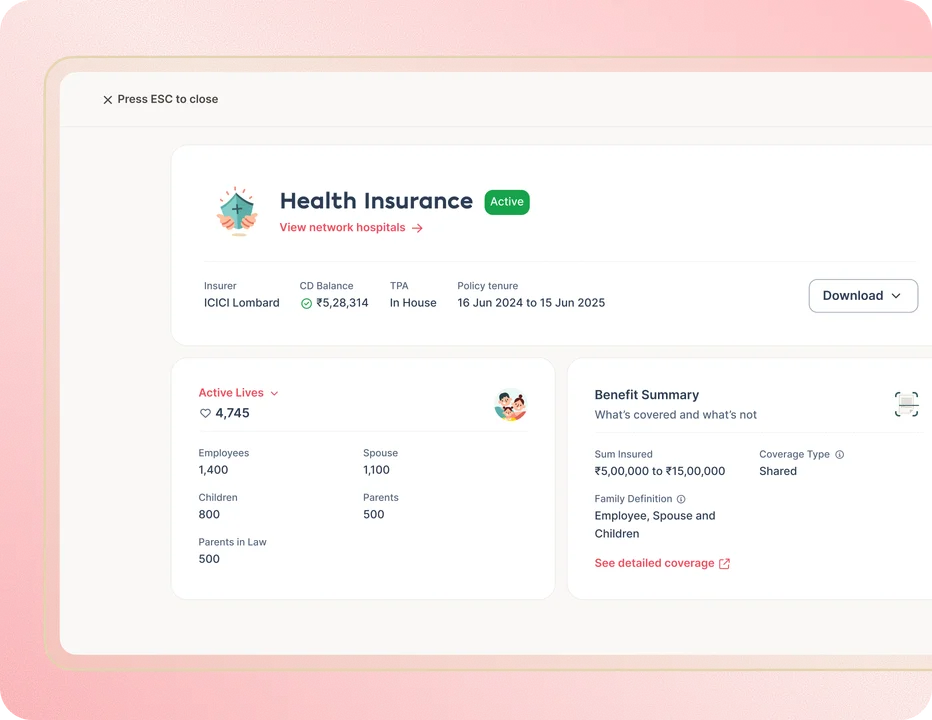The width and height of the screenshot is (932, 720).
Task: Open View network hospitals
Action: tap(344, 227)
